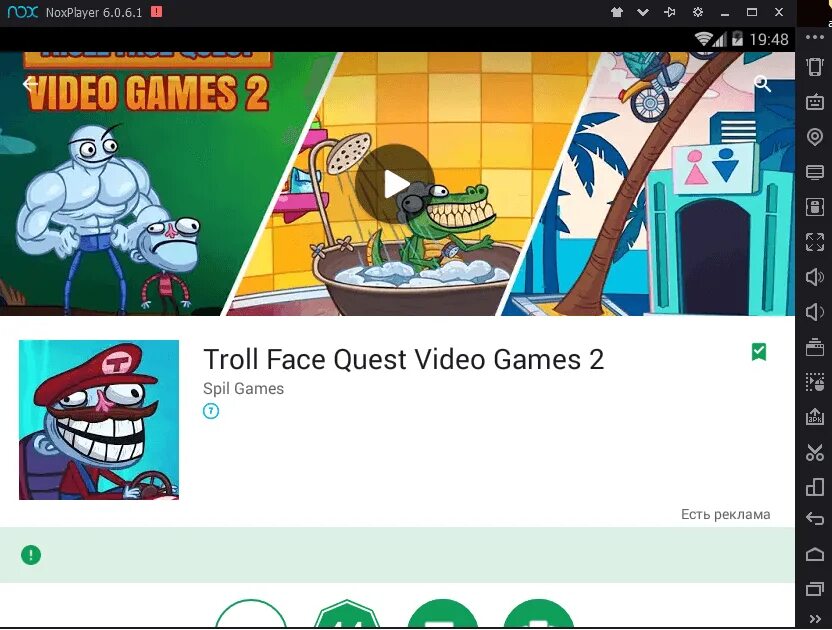Image resolution: width=832 pixels, height=630 pixels.
Task: Click the Android back arrow in the sidebar
Action: click(x=814, y=518)
